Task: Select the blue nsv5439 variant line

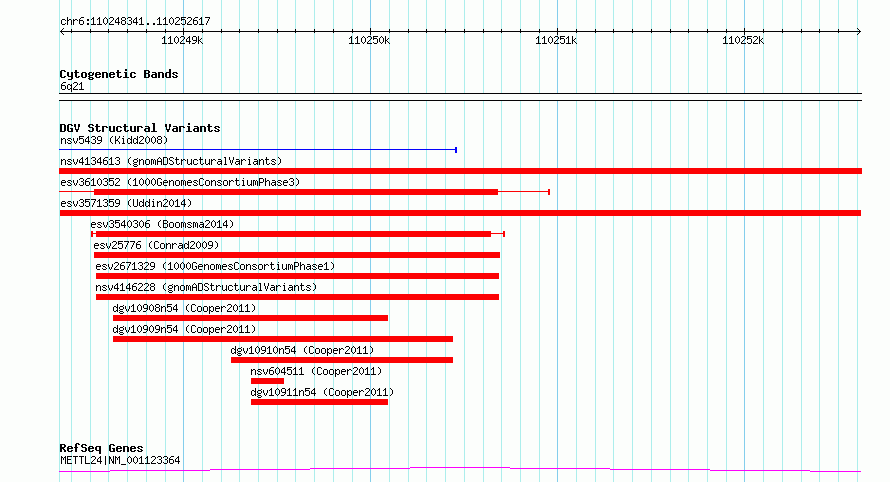Action: tap(258, 150)
